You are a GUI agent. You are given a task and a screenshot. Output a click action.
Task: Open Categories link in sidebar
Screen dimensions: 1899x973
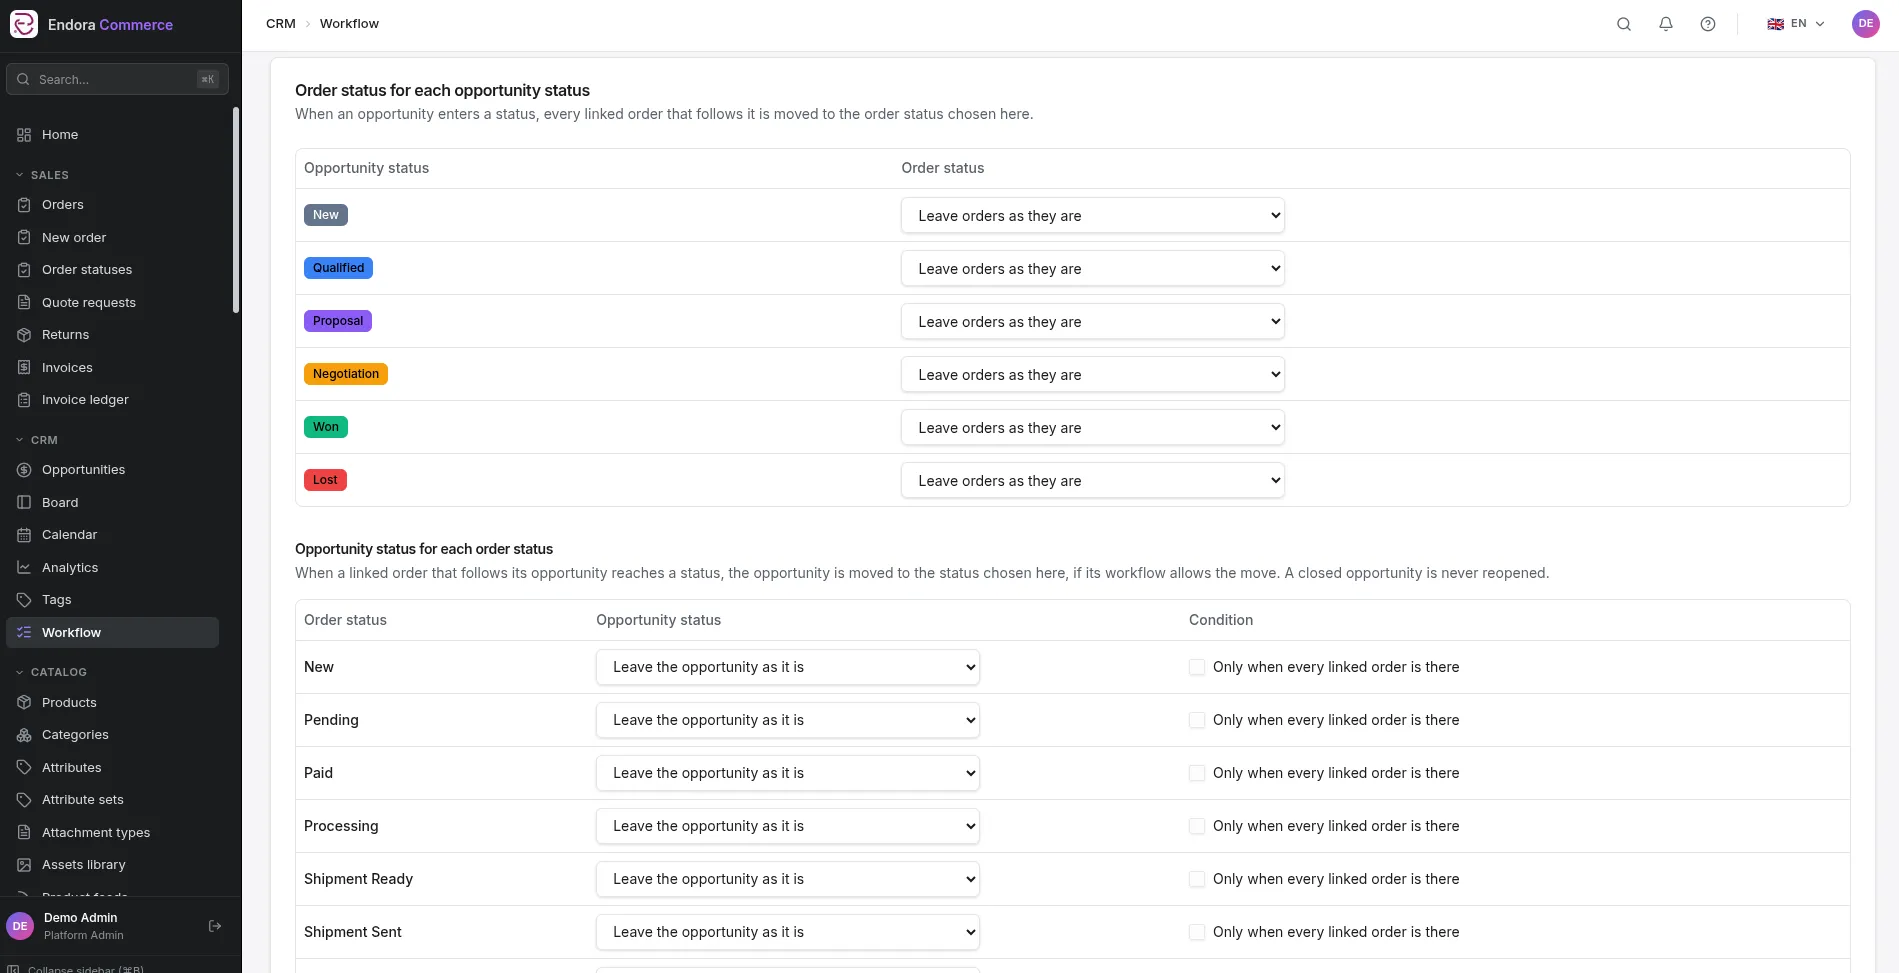112,735
